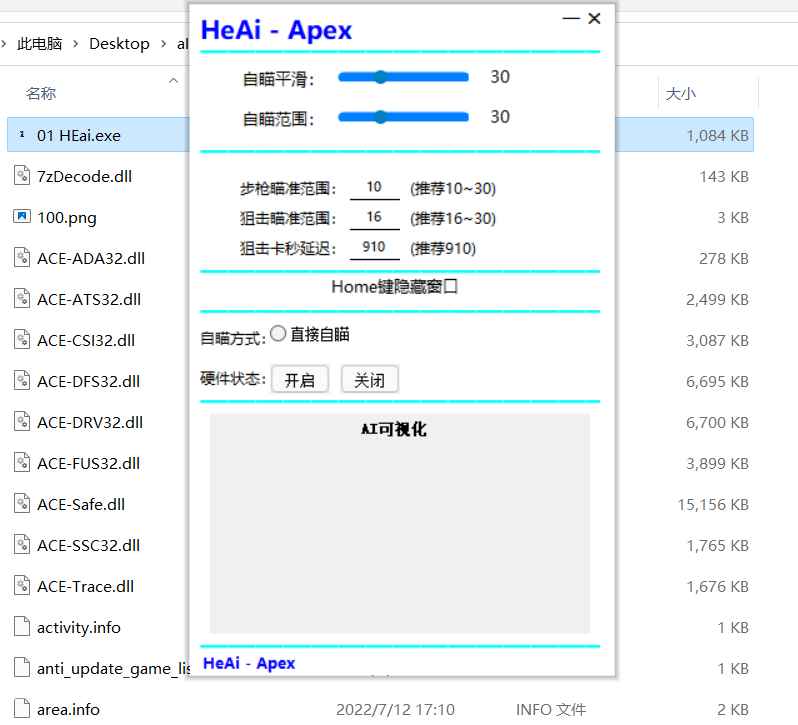Adjust the 自瞄平滑 slider
The height and width of the screenshot is (725, 798).
tap(403, 77)
